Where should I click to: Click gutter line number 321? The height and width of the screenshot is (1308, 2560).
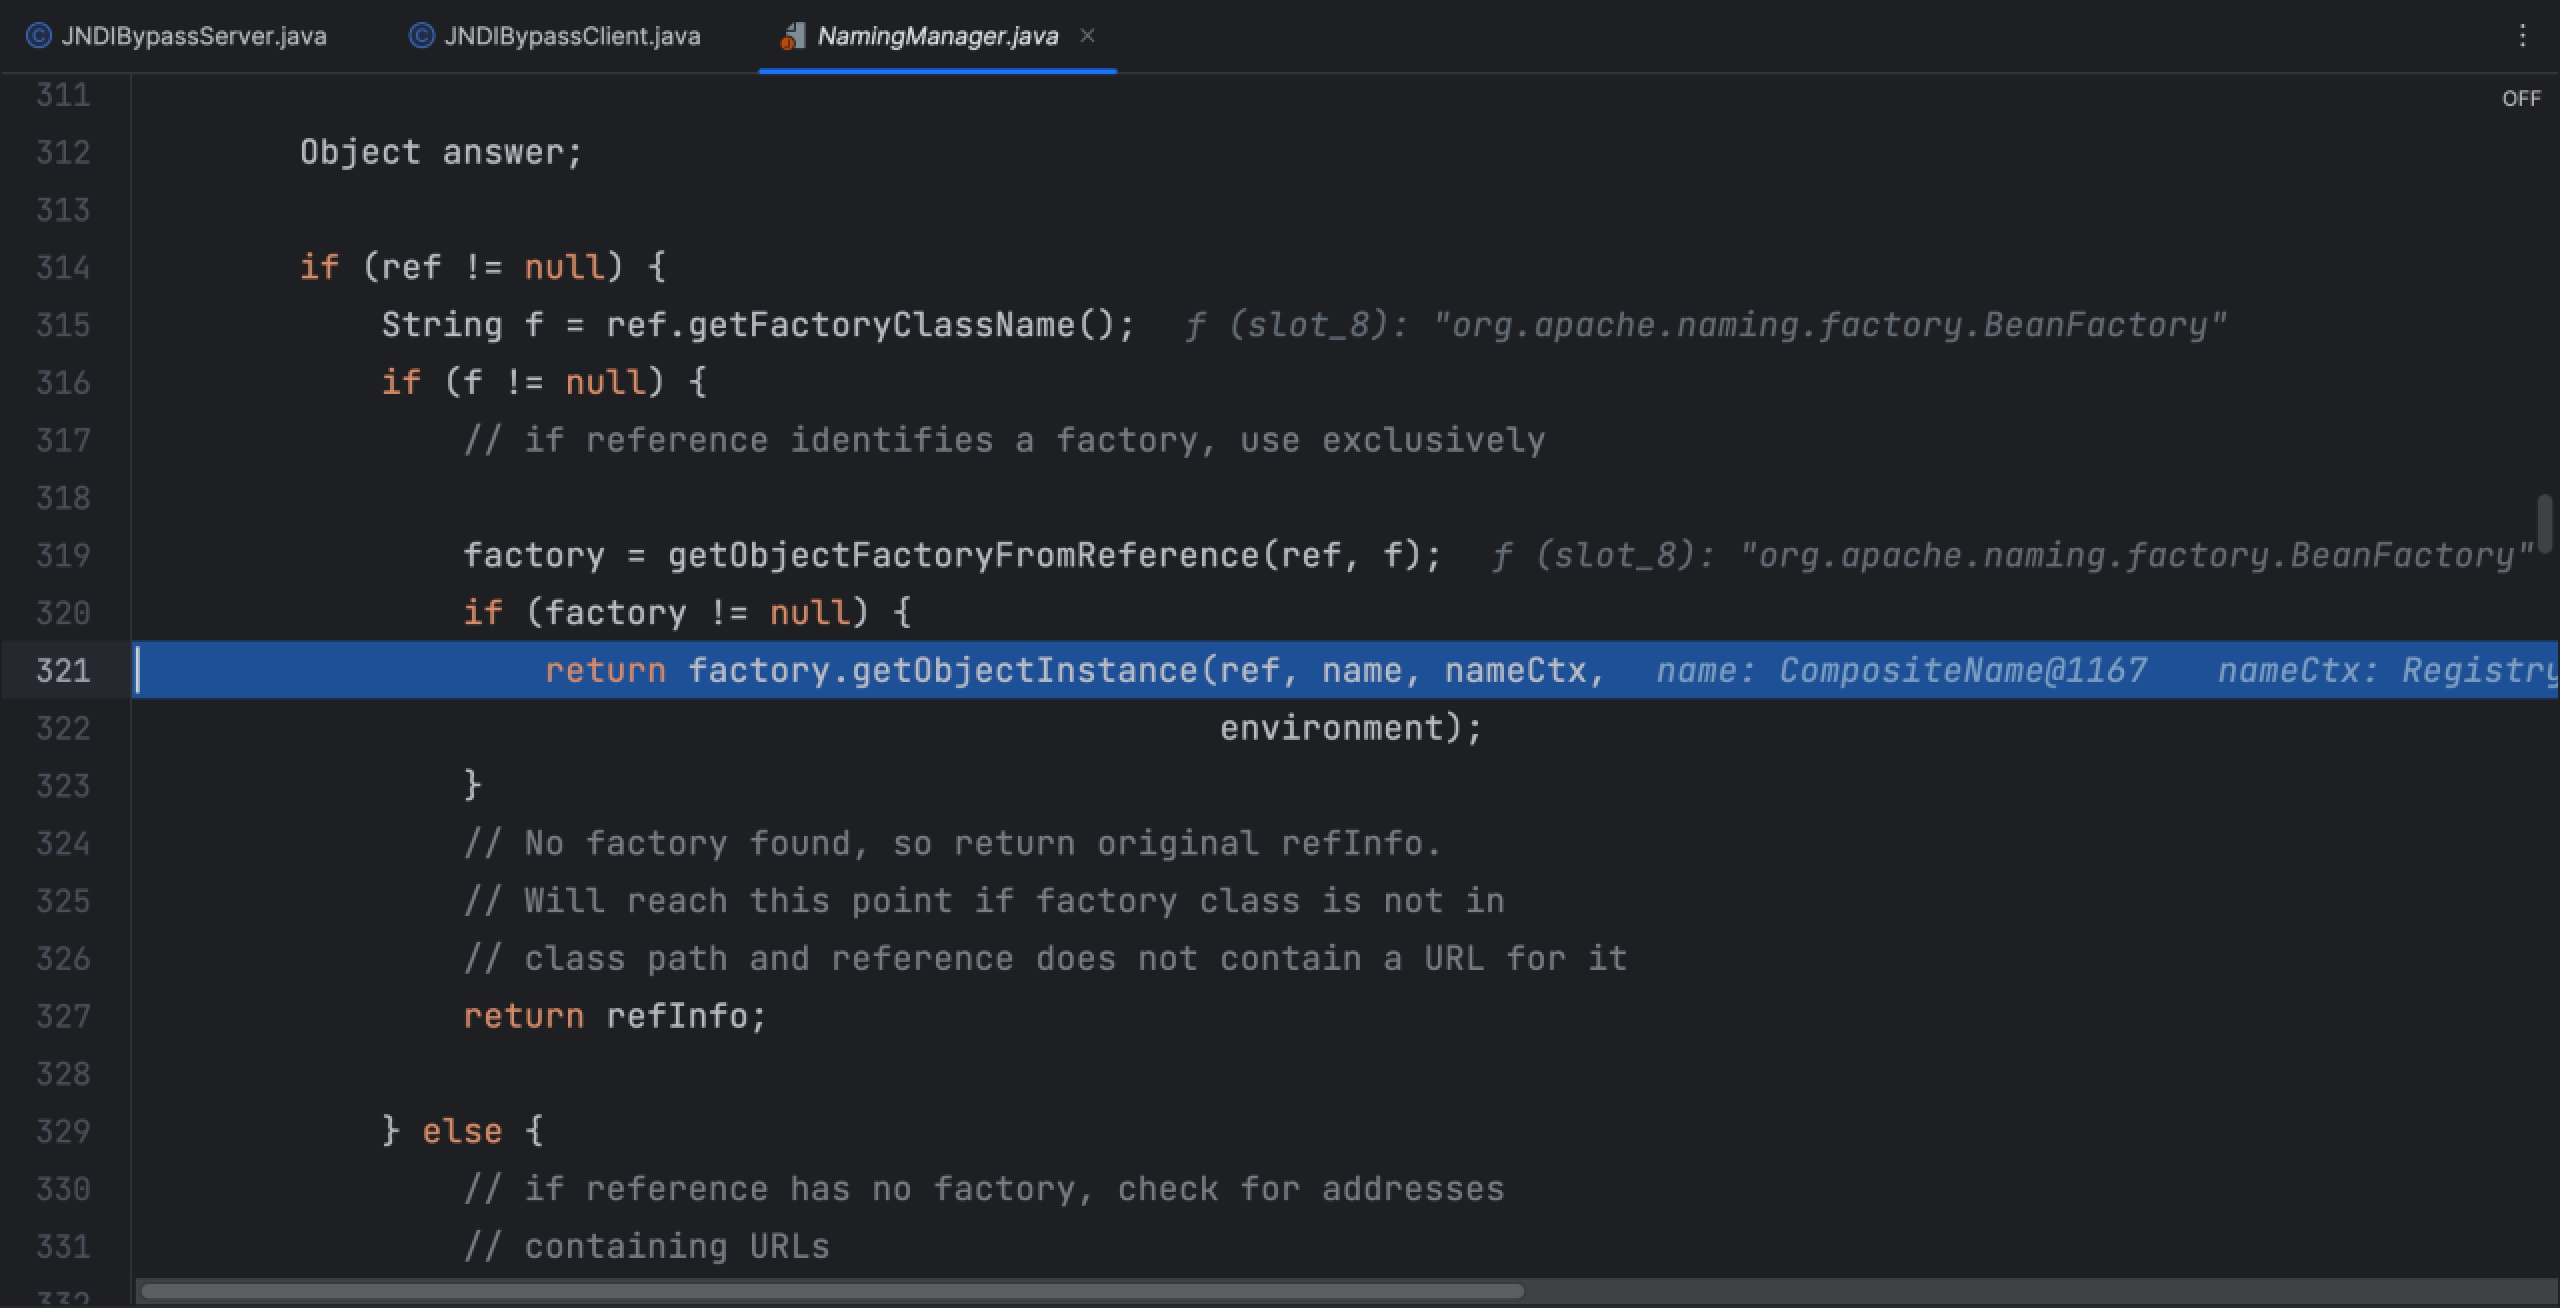63,670
